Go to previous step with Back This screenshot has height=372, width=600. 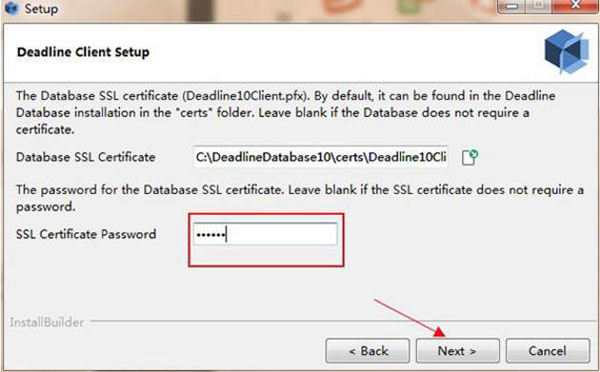coord(368,351)
